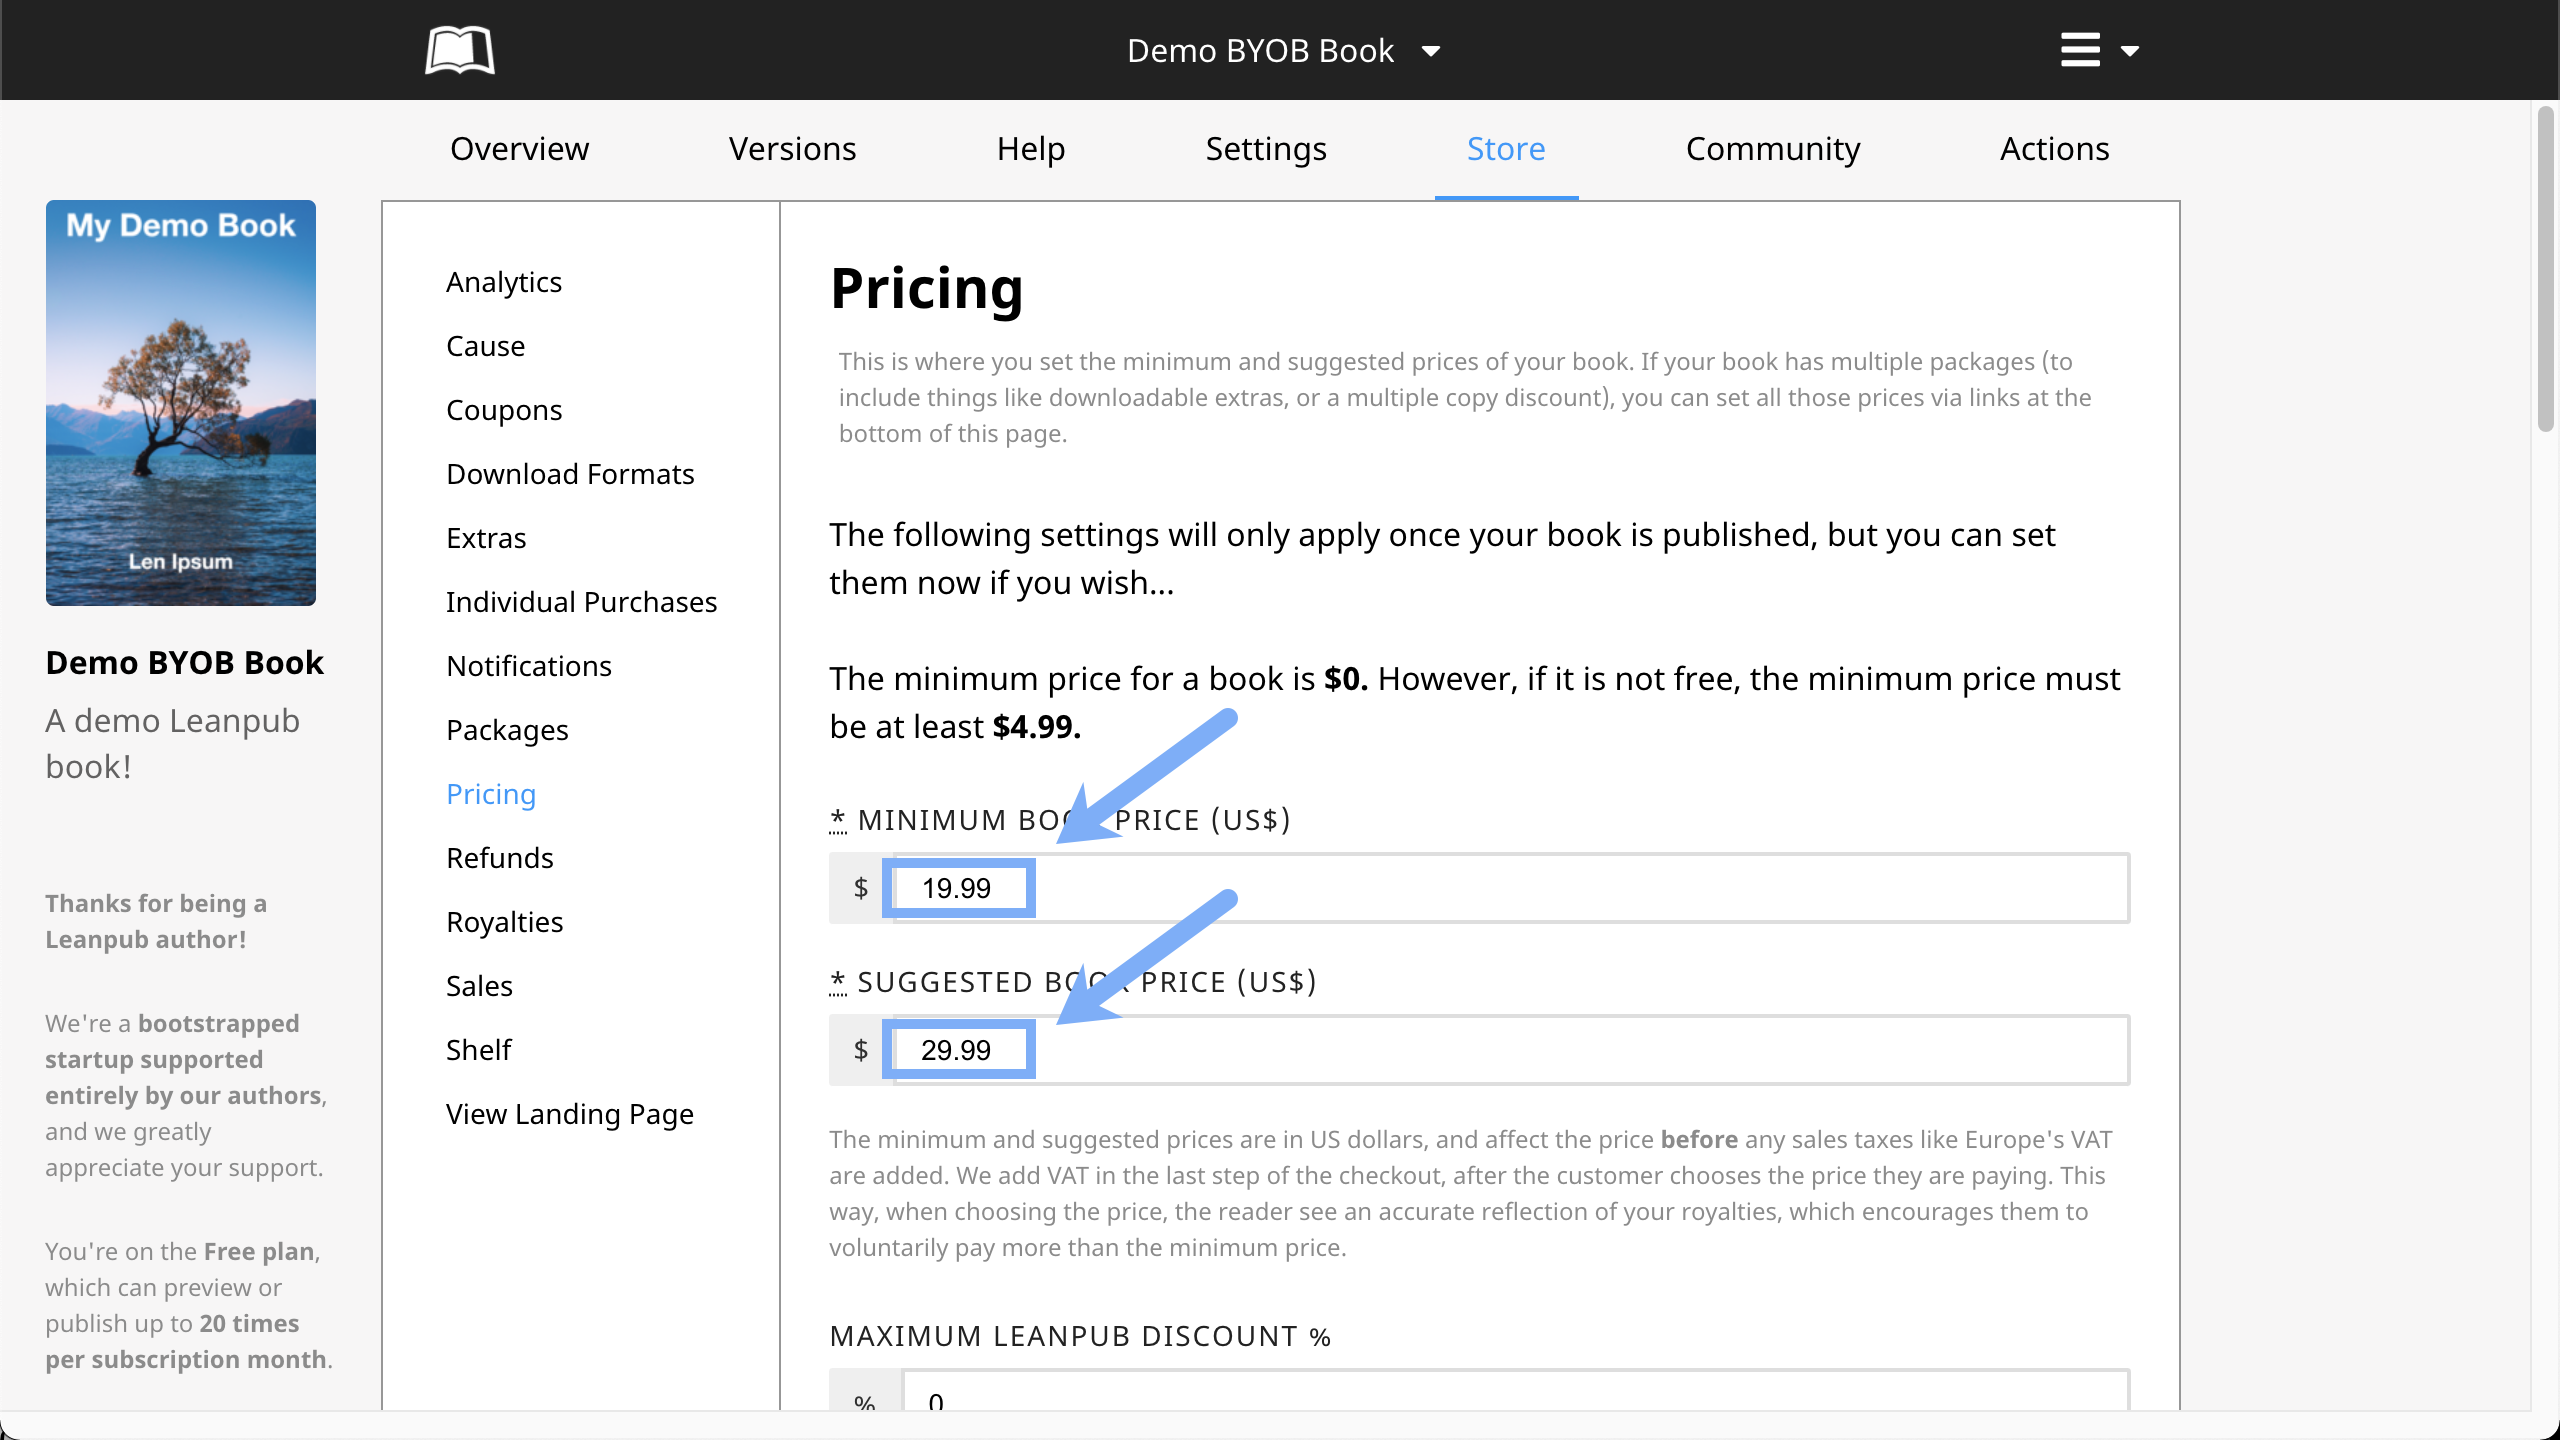Open the Coupons page link
Image resolution: width=2560 pixels, height=1440 pixels.
pos(504,410)
